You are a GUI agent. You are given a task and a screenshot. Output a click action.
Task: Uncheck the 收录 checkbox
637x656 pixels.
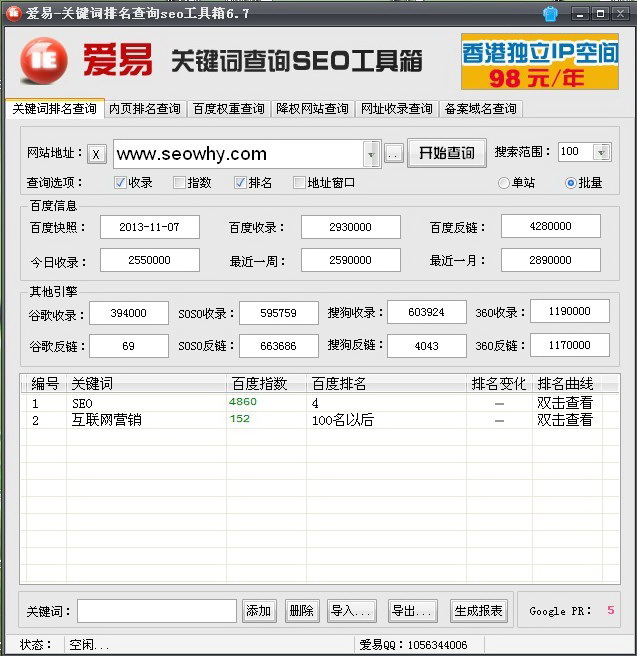pyautogui.click(x=120, y=182)
